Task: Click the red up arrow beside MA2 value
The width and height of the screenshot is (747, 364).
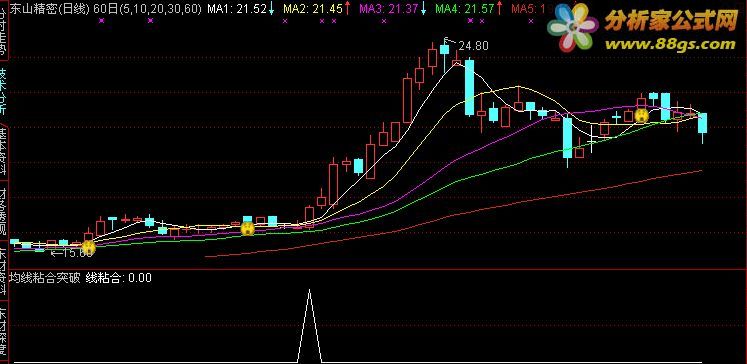Action: tap(348, 9)
